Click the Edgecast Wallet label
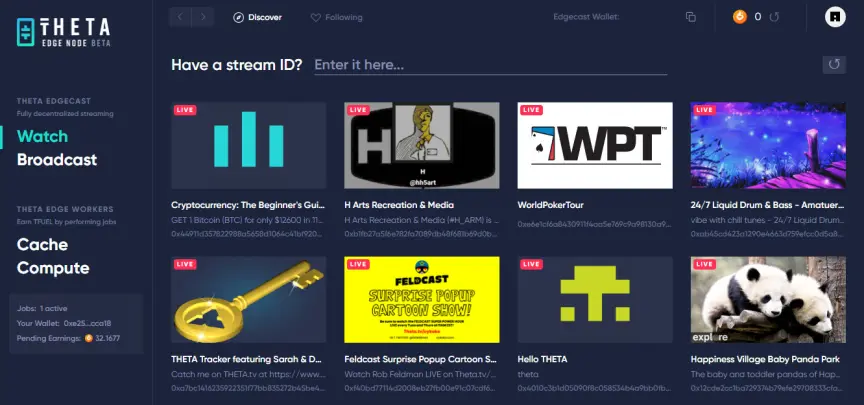Screen dimensions: 864x405 click(586, 17)
